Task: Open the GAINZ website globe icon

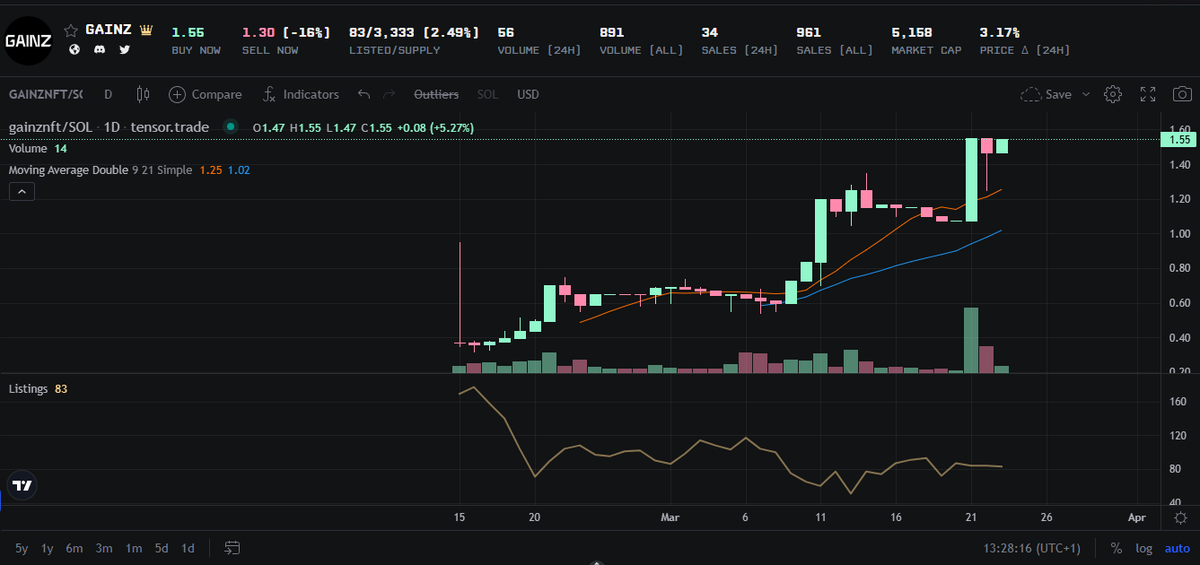Action: [74, 49]
